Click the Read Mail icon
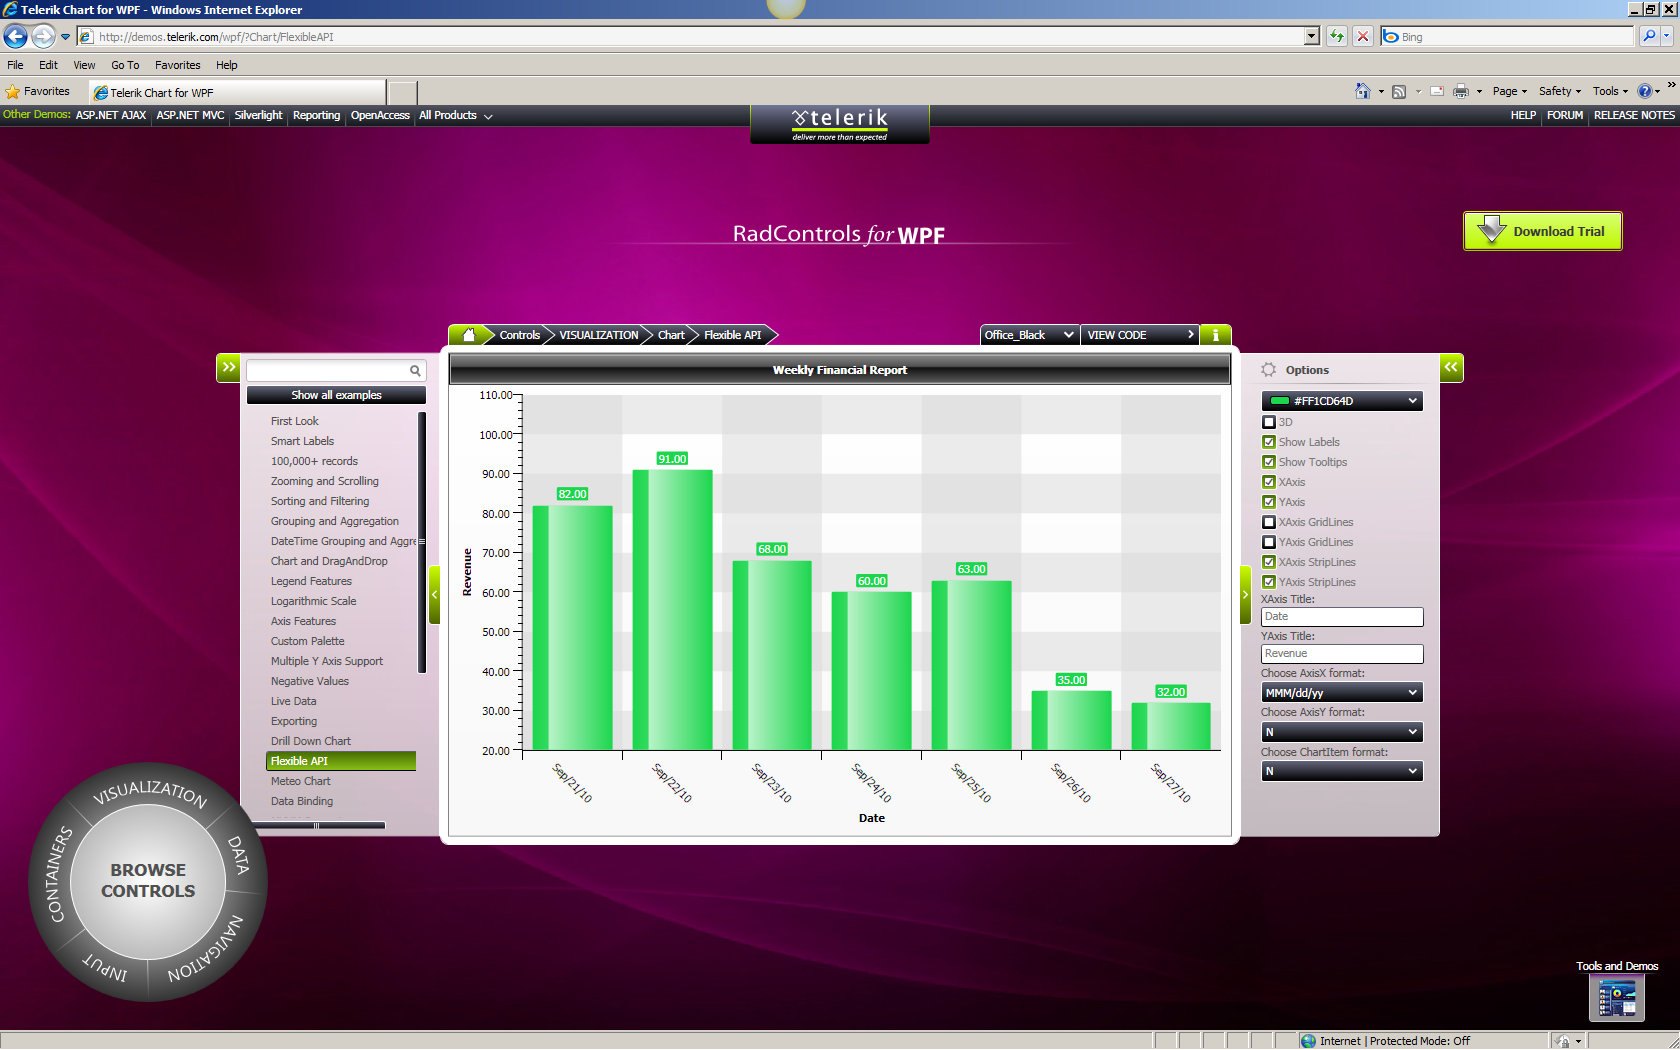 (1437, 91)
